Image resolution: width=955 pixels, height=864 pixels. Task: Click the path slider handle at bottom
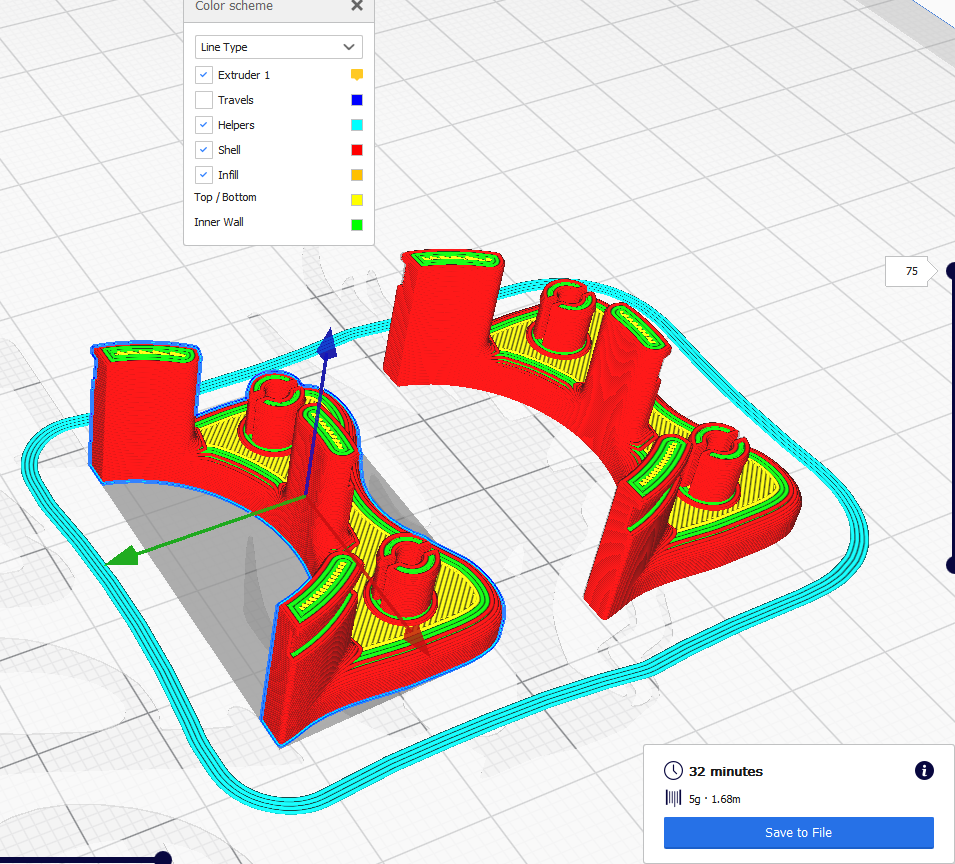[163, 859]
